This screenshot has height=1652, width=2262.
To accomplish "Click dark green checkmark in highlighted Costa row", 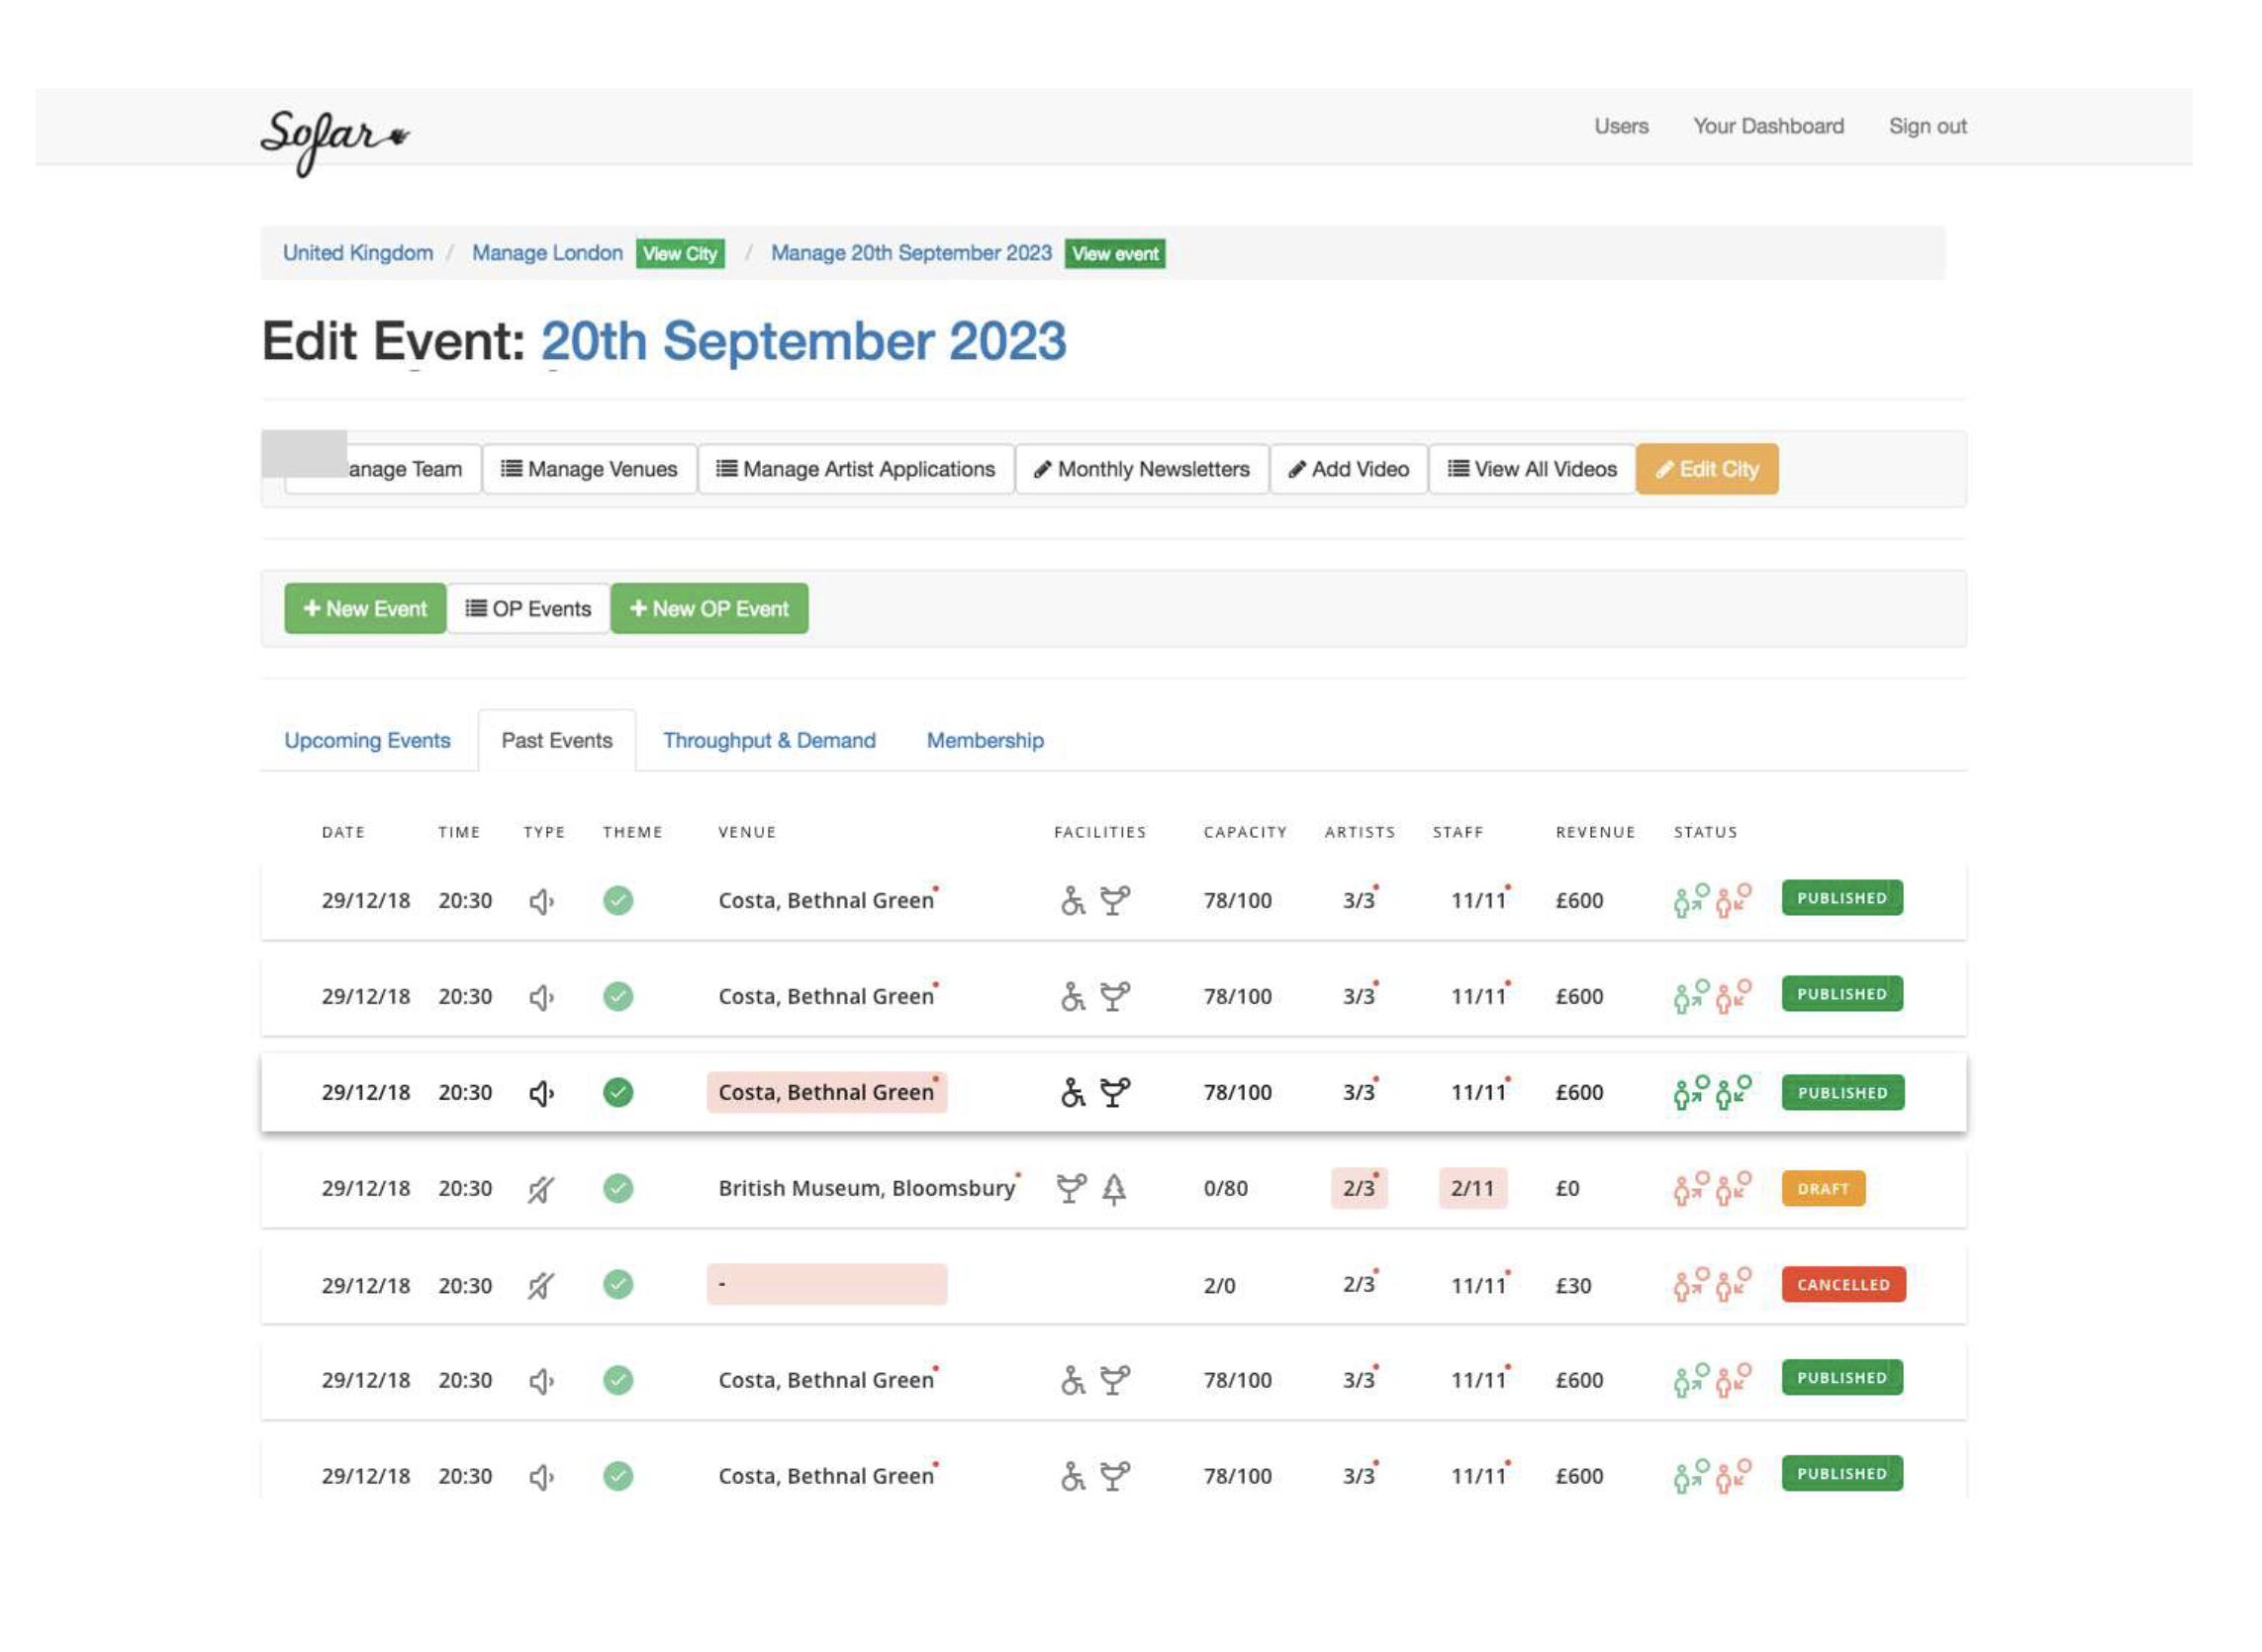I will tap(618, 1092).
